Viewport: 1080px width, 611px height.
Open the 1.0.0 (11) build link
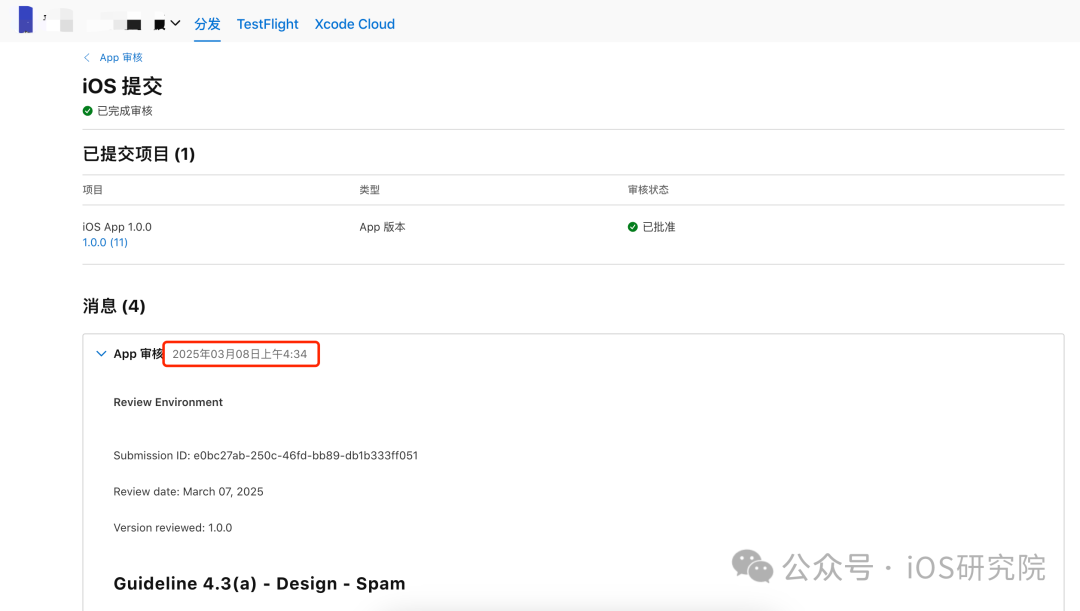[105, 242]
